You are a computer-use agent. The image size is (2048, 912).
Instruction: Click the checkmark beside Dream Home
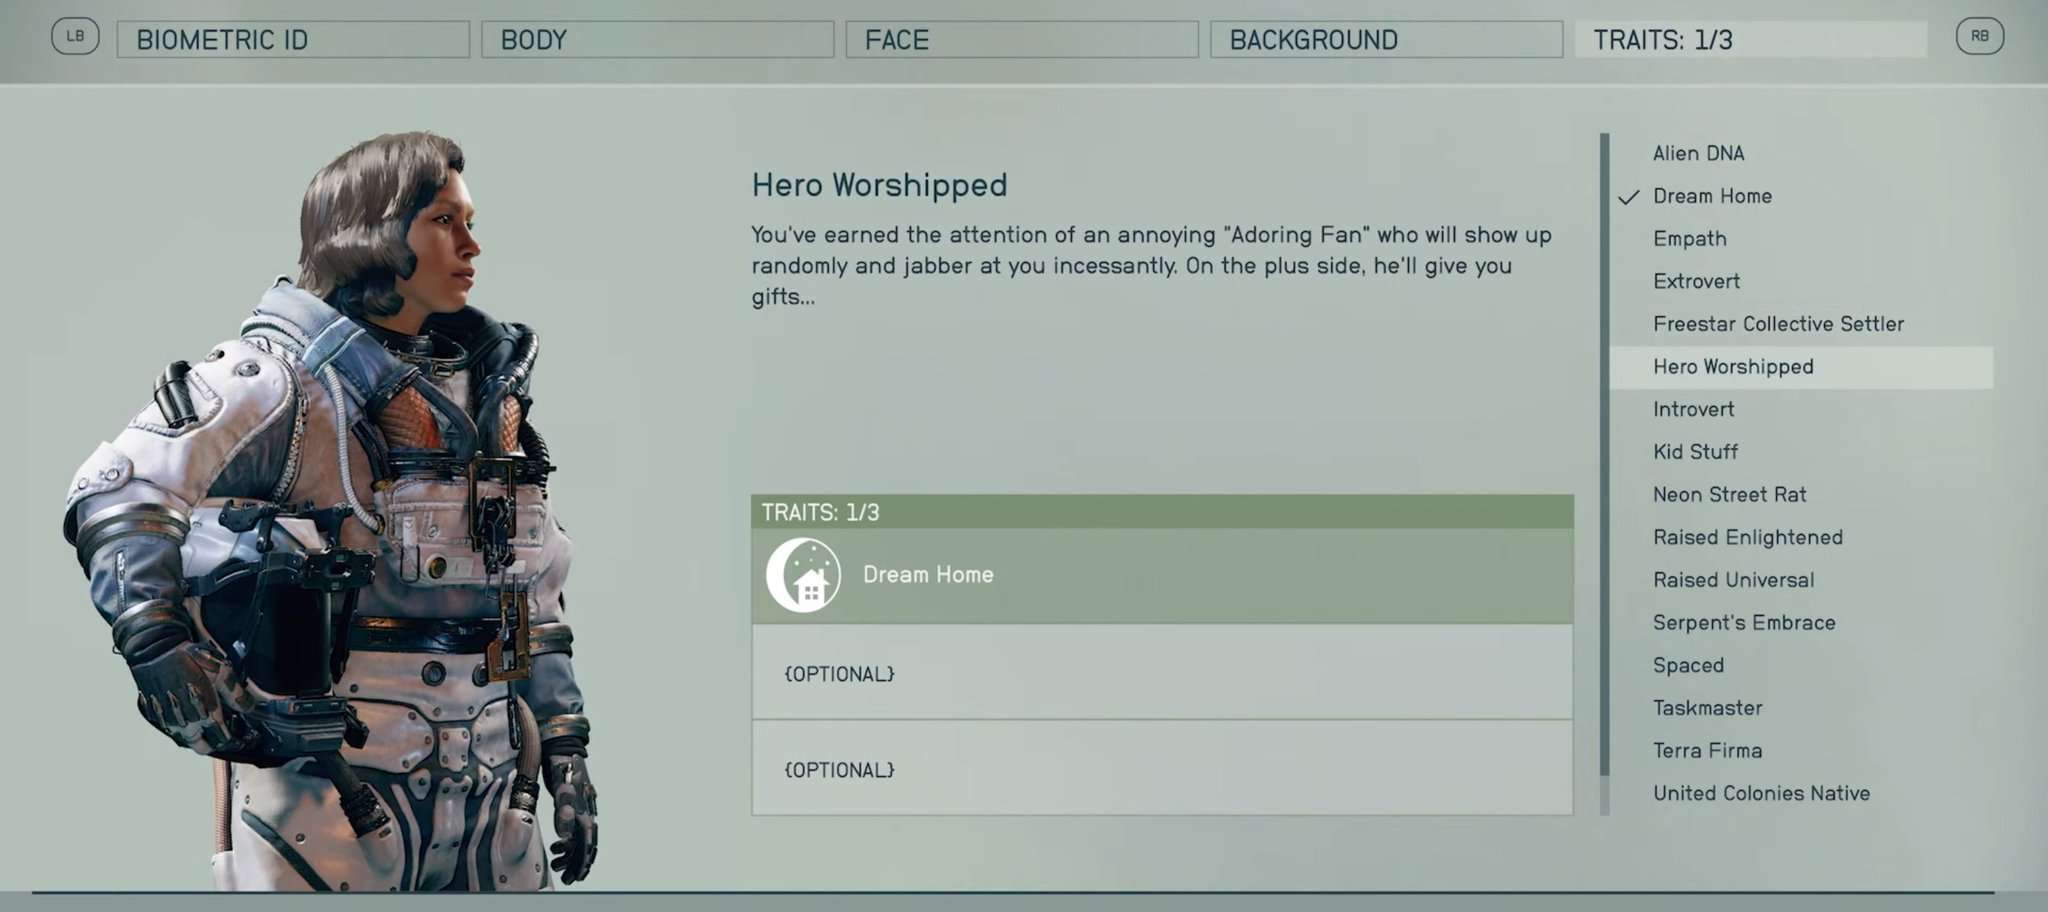coord(1629,197)
